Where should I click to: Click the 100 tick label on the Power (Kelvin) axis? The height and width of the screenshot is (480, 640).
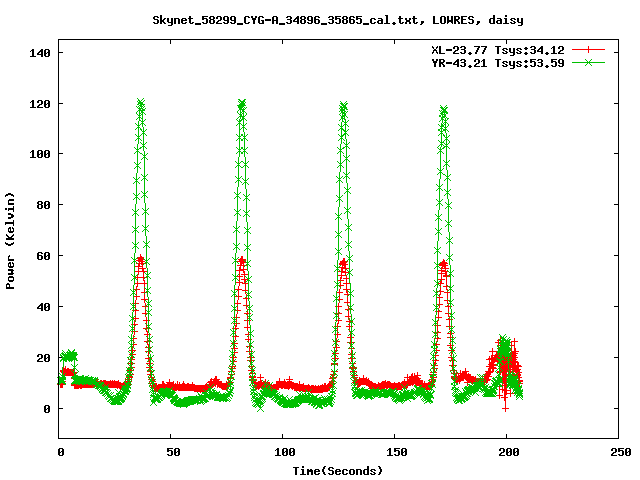click(40, 154)
